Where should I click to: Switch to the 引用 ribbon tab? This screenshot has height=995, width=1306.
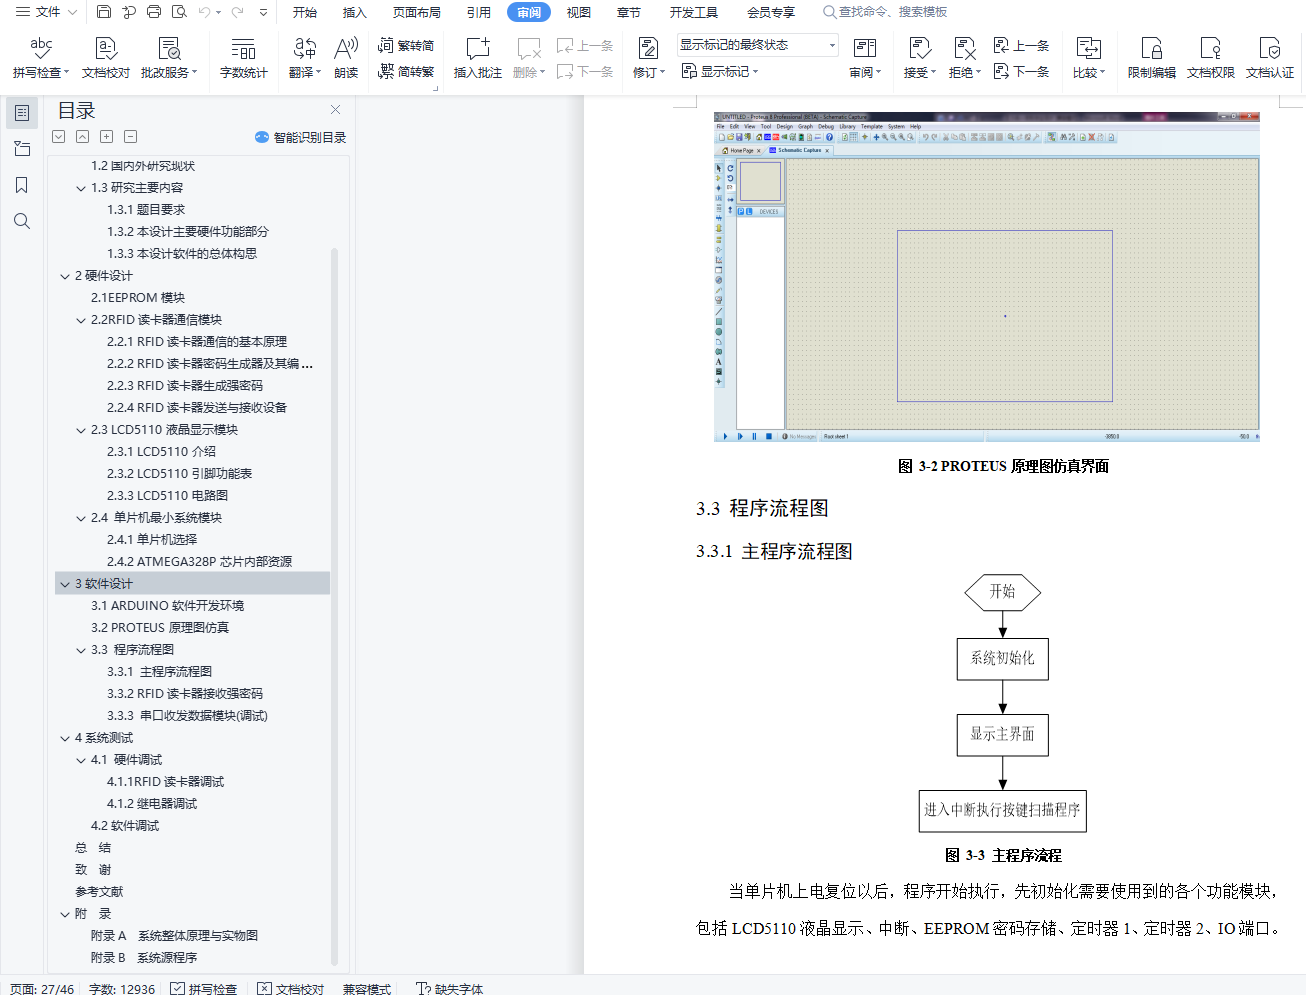(479, 12)
